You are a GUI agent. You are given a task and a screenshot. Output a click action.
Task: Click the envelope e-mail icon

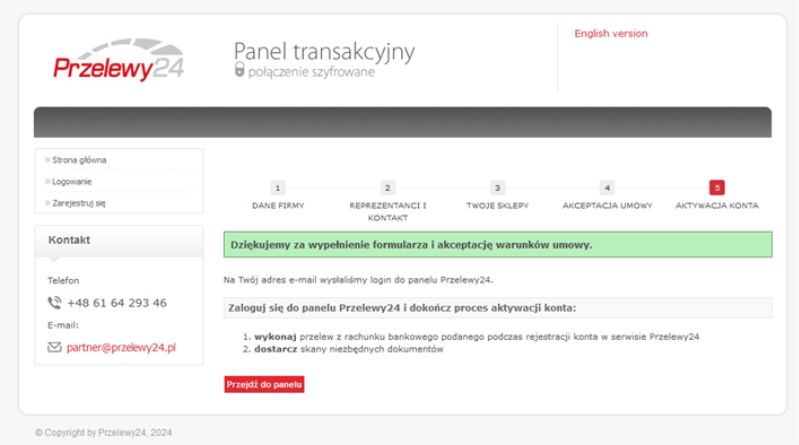[54, 347]
